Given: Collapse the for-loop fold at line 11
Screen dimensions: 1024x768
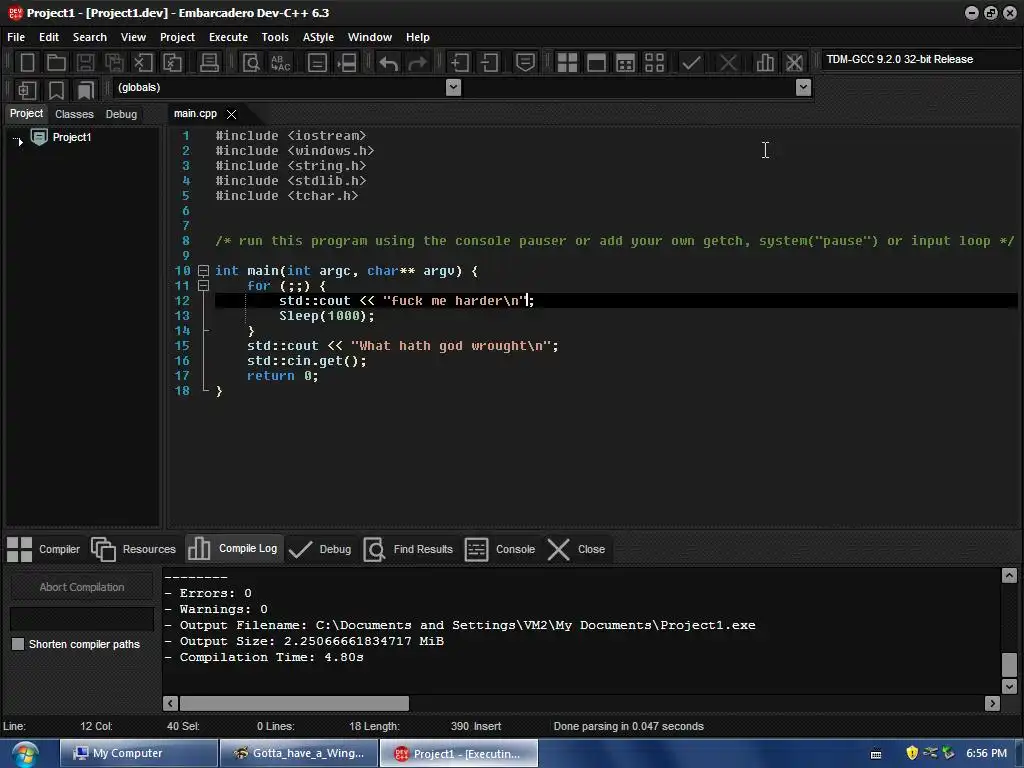Looking at the screenshot, I should tap(204, 285).
